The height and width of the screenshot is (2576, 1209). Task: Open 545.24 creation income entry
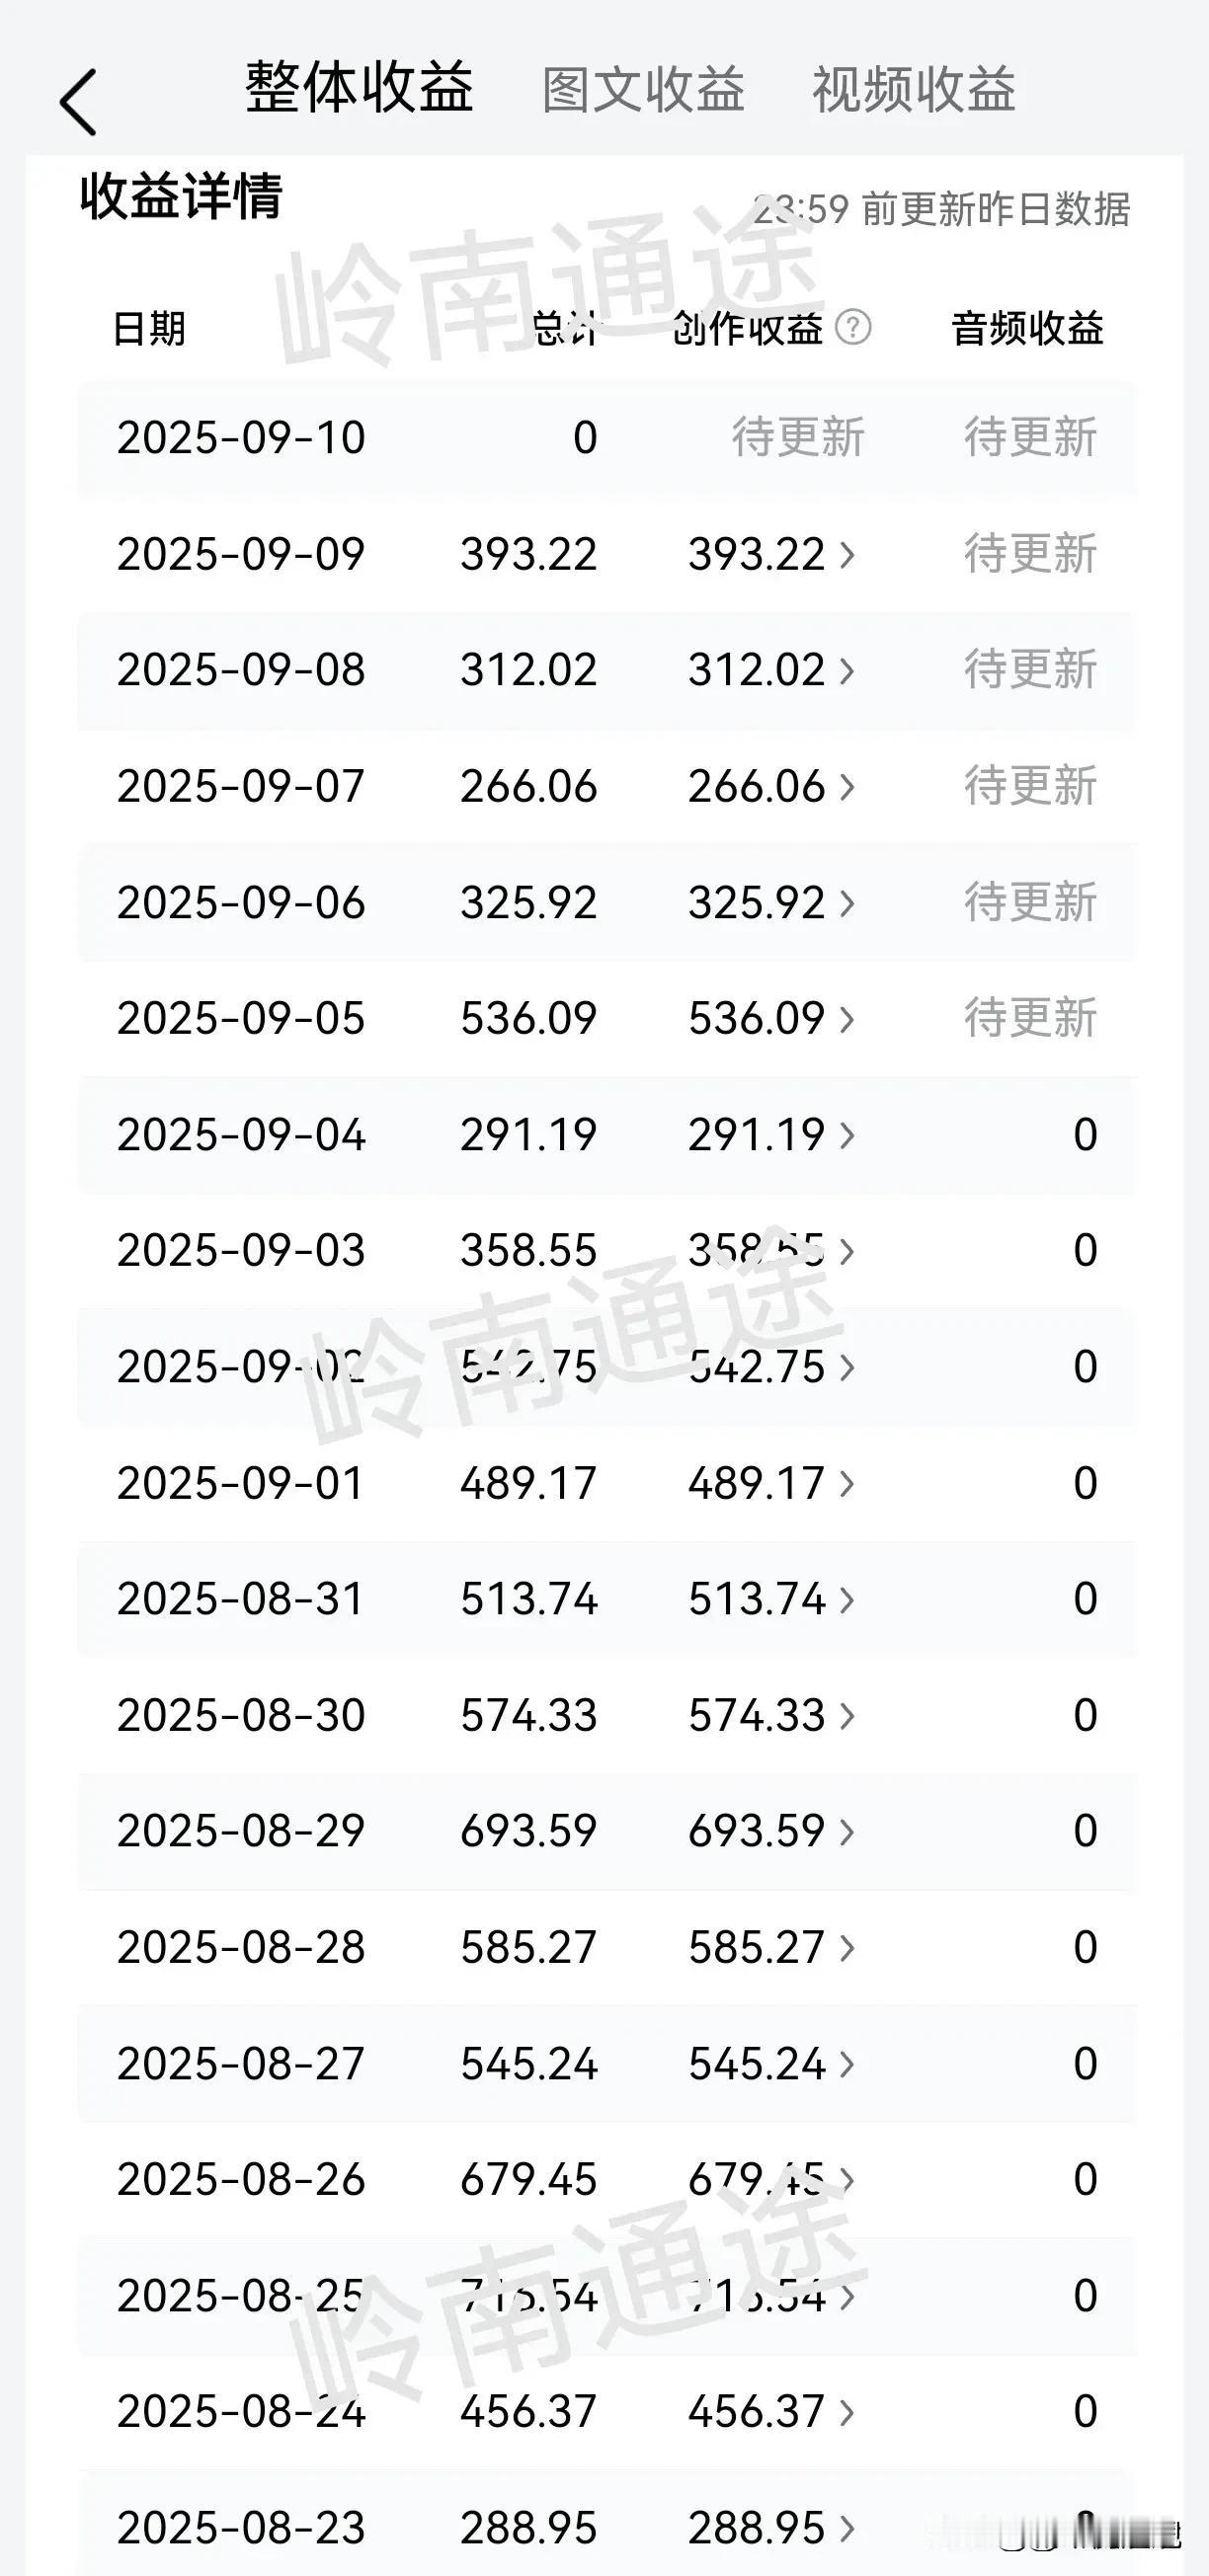click(847, 2062)
